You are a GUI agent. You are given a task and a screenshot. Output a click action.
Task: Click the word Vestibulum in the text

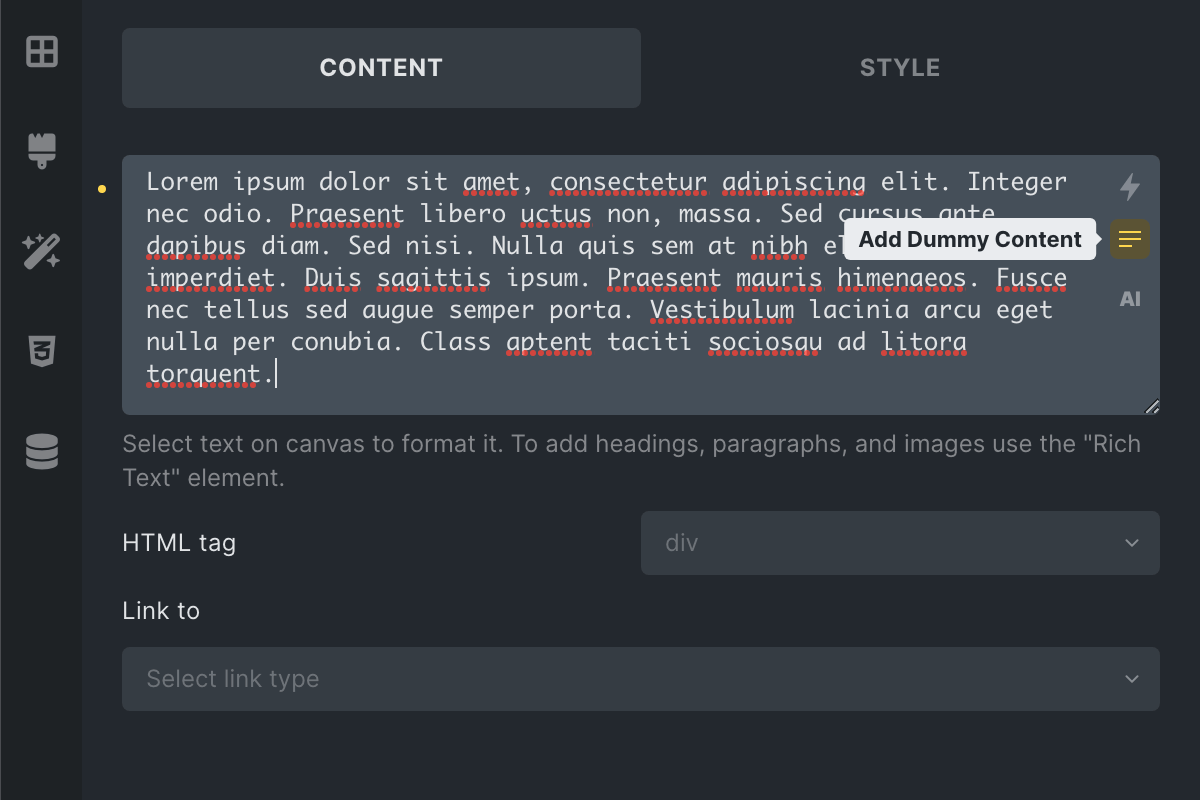click(x=722, y=310)
